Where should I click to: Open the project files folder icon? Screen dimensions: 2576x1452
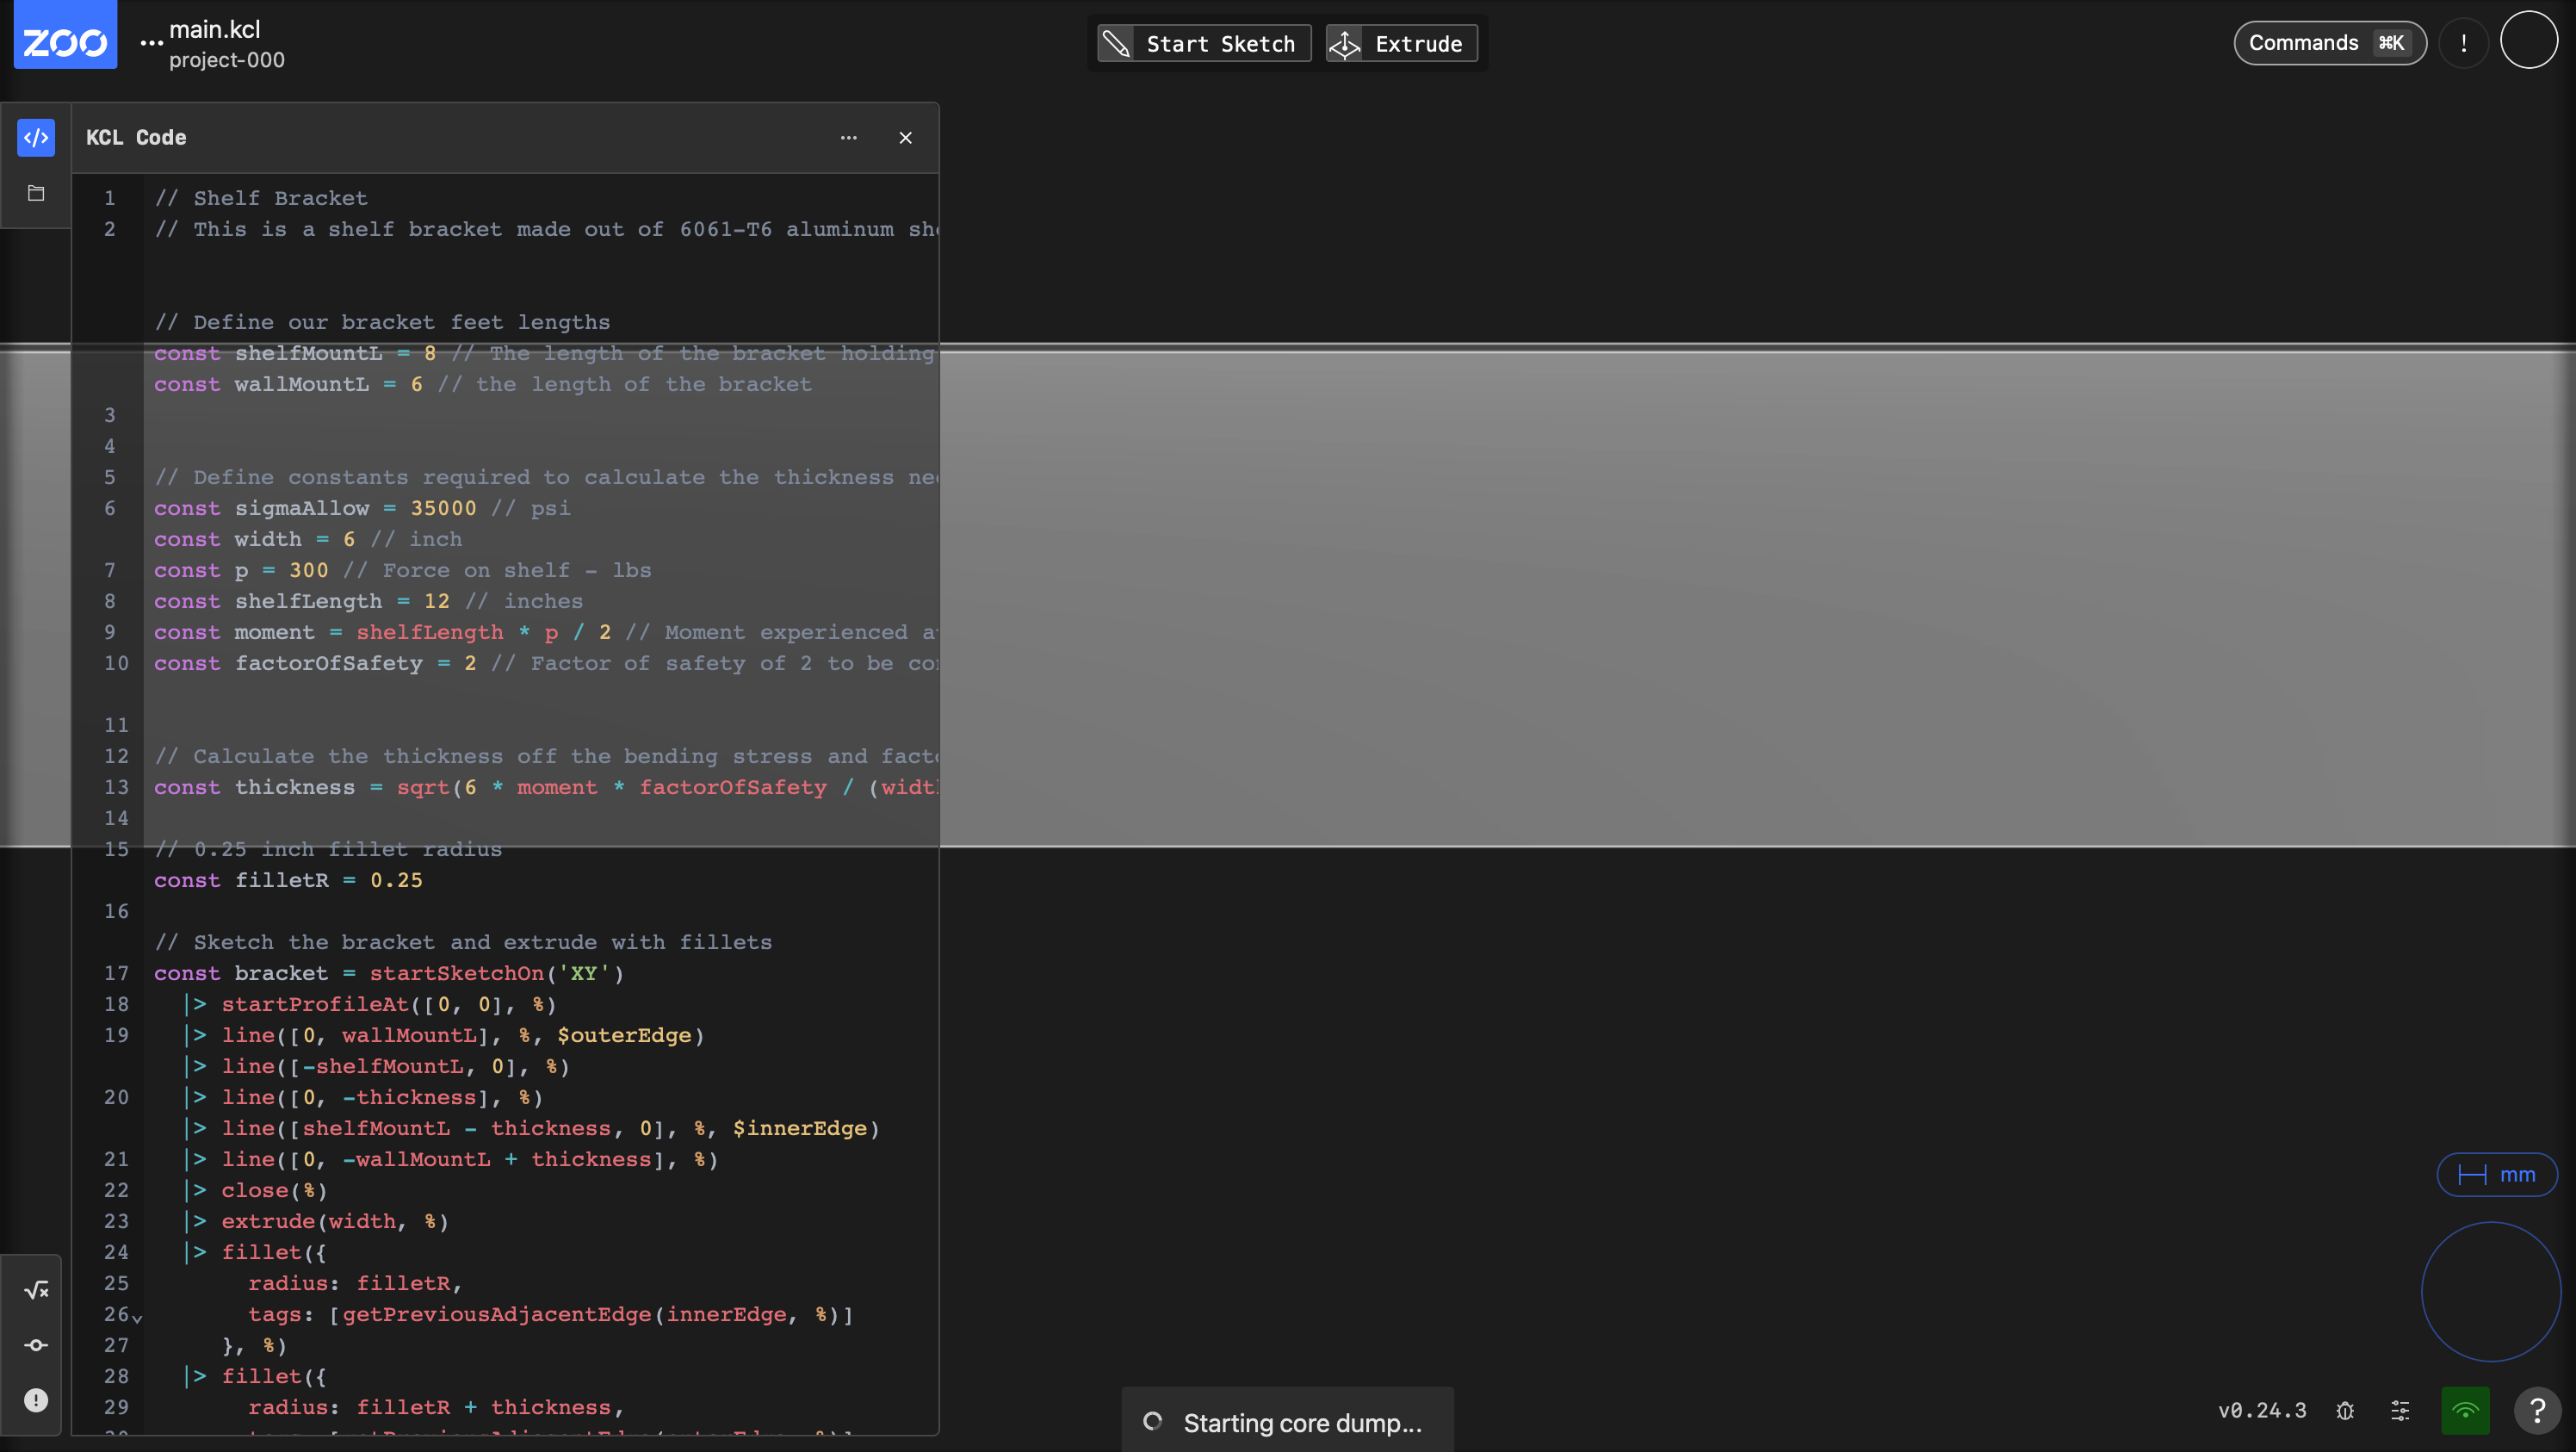(x=36, y=193)
